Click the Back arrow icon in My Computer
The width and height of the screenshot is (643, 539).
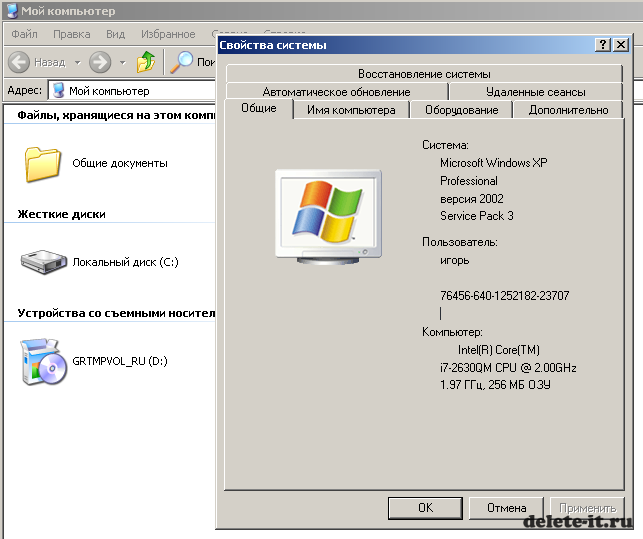[19, 62]
